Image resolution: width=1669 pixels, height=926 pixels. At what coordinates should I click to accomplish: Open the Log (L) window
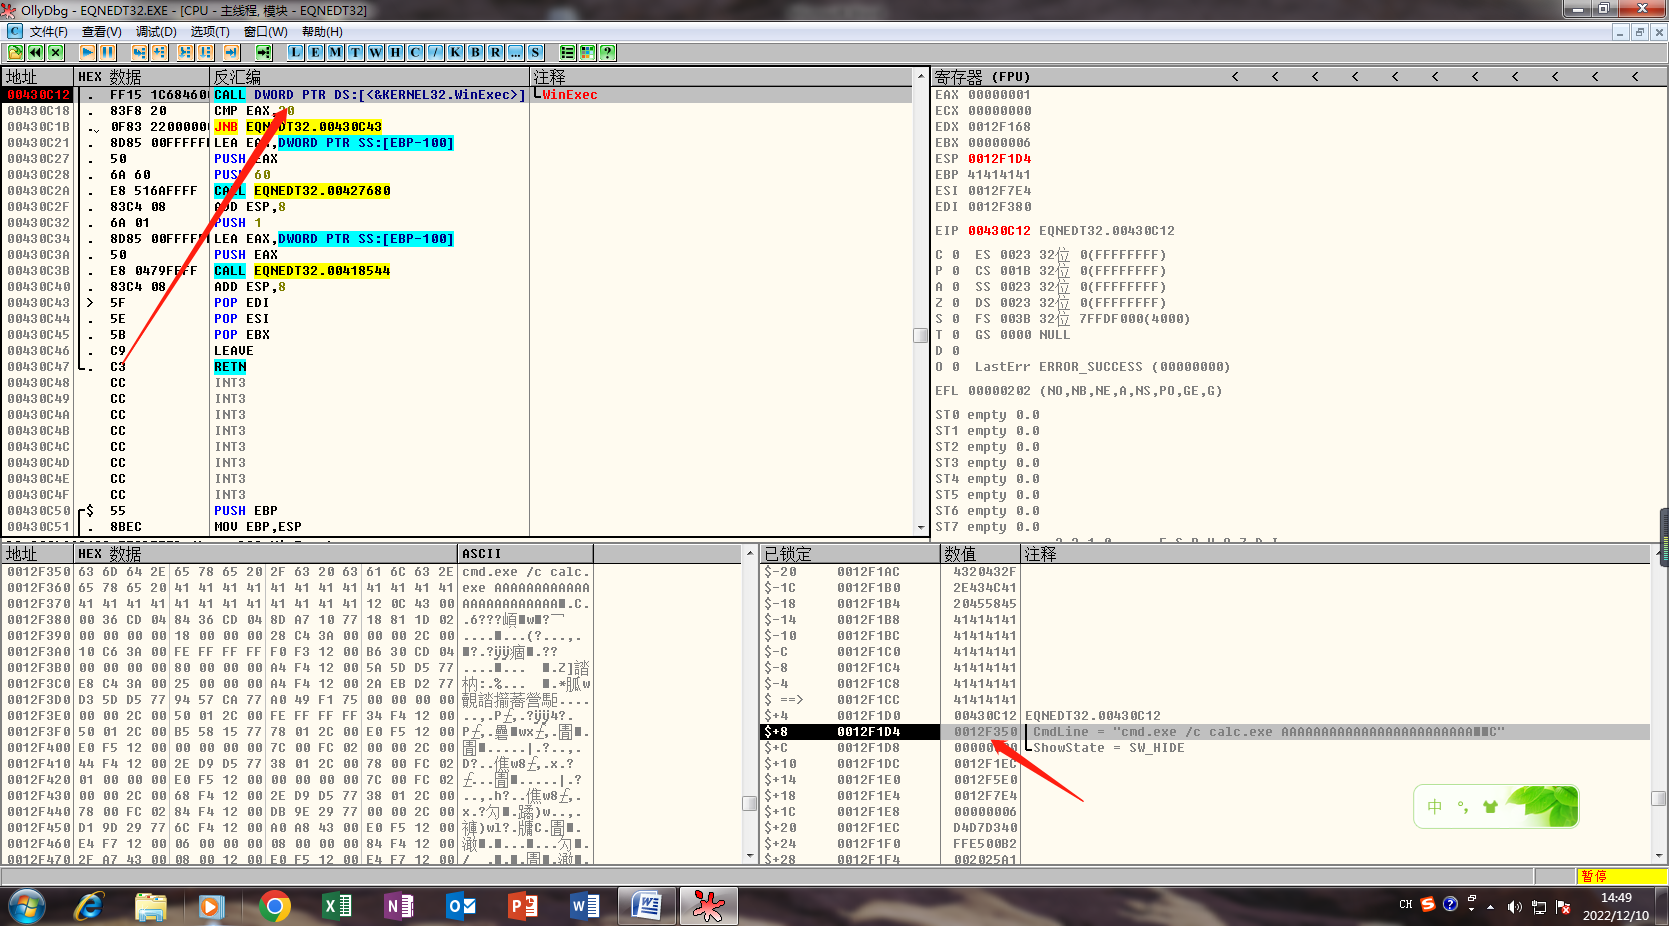click(296, 52)
